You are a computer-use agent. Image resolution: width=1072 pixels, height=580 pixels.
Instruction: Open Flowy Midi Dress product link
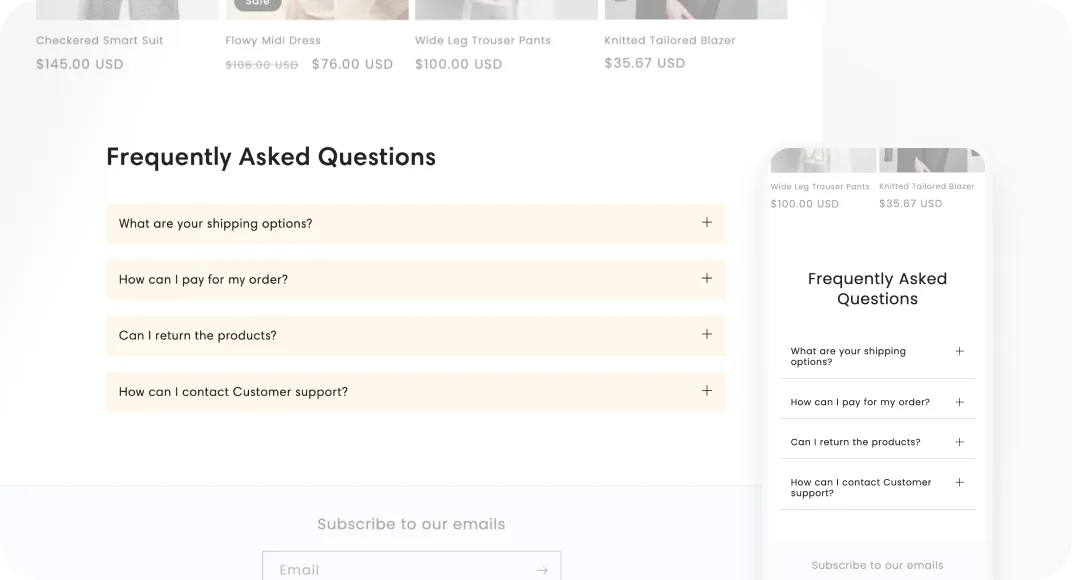click(273, 40)
